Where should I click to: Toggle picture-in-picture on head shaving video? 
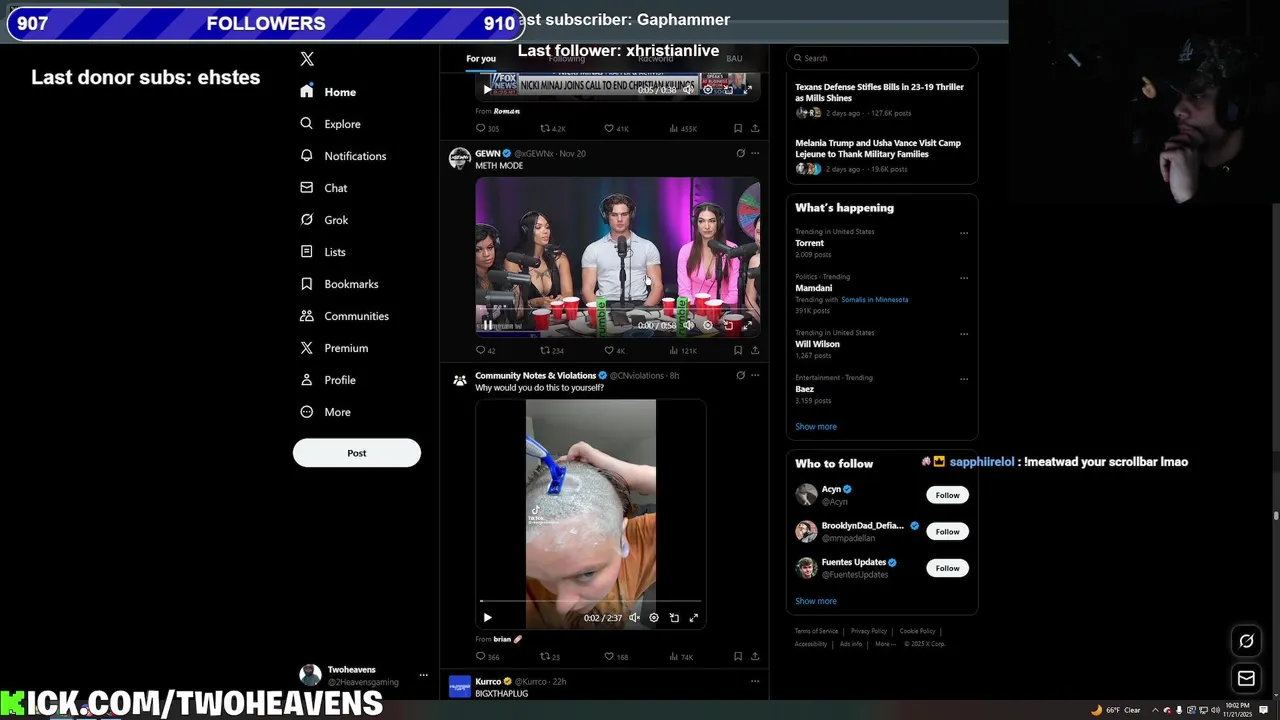[674, 618]
